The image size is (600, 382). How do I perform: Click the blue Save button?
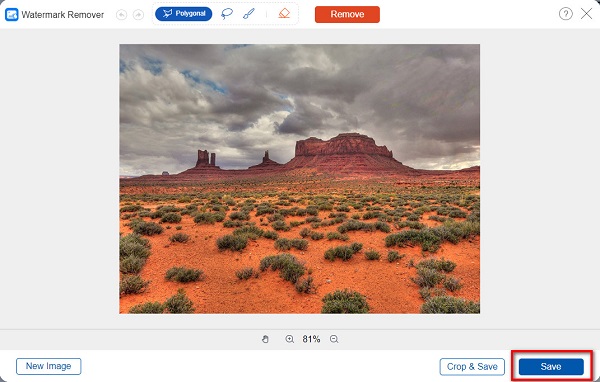(x=551, y=367)
